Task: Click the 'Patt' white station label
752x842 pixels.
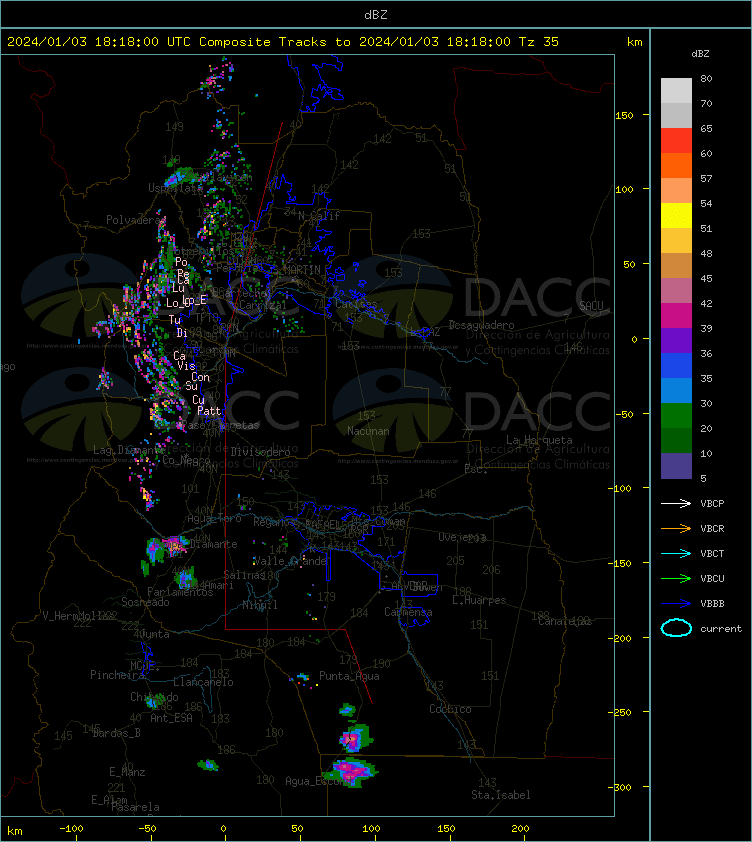Action: [x=209, y=411]
